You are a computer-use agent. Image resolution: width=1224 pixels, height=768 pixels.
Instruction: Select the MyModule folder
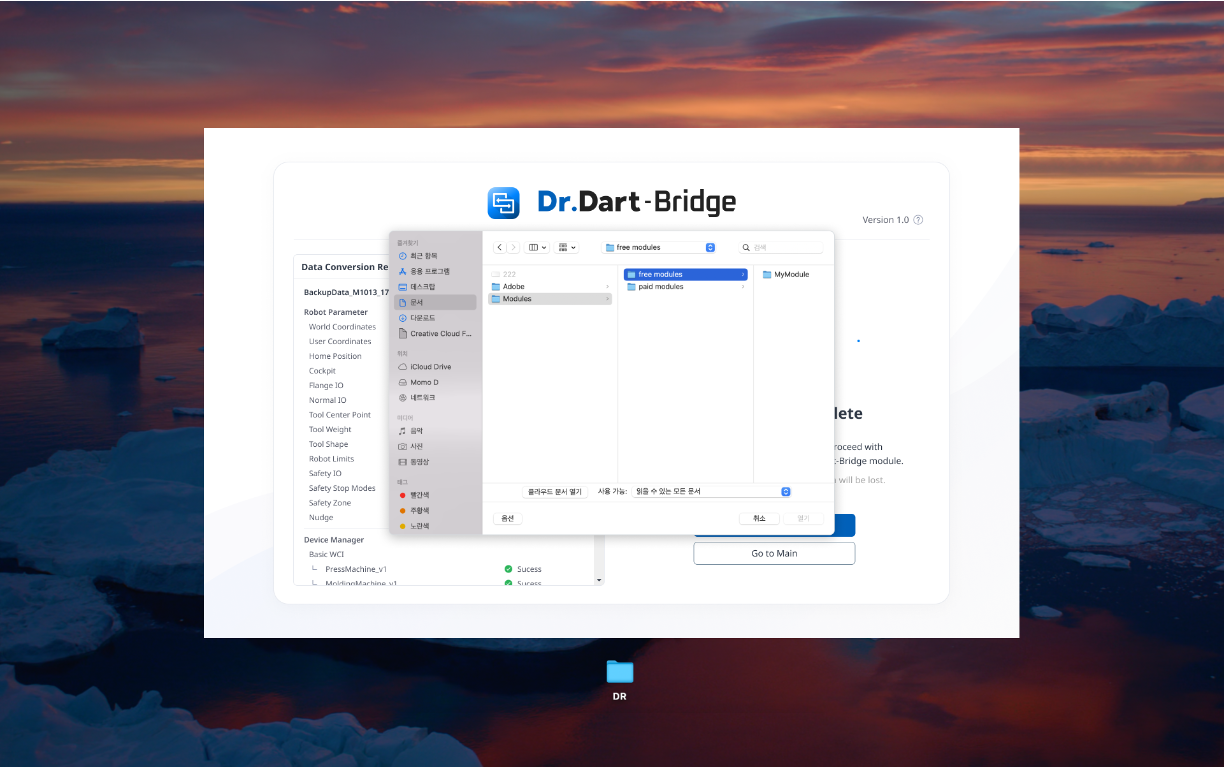click(x=790, y=274)
